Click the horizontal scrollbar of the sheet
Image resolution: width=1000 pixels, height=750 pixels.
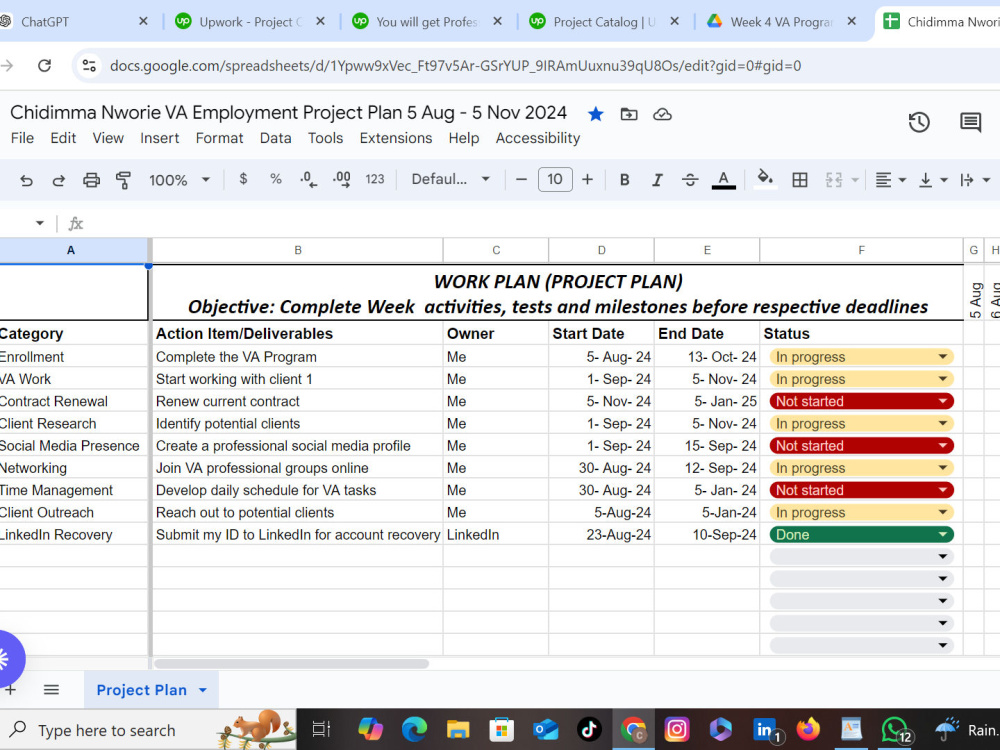[x=291, y=664]
